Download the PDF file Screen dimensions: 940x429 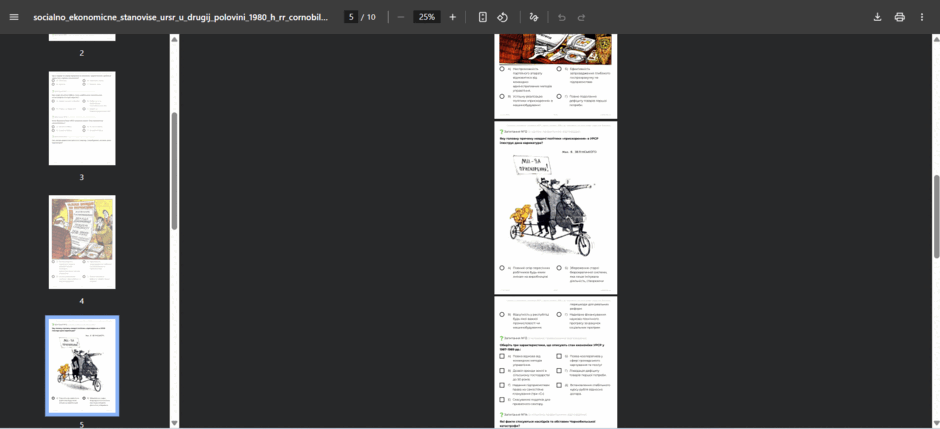tap(877, 17)
